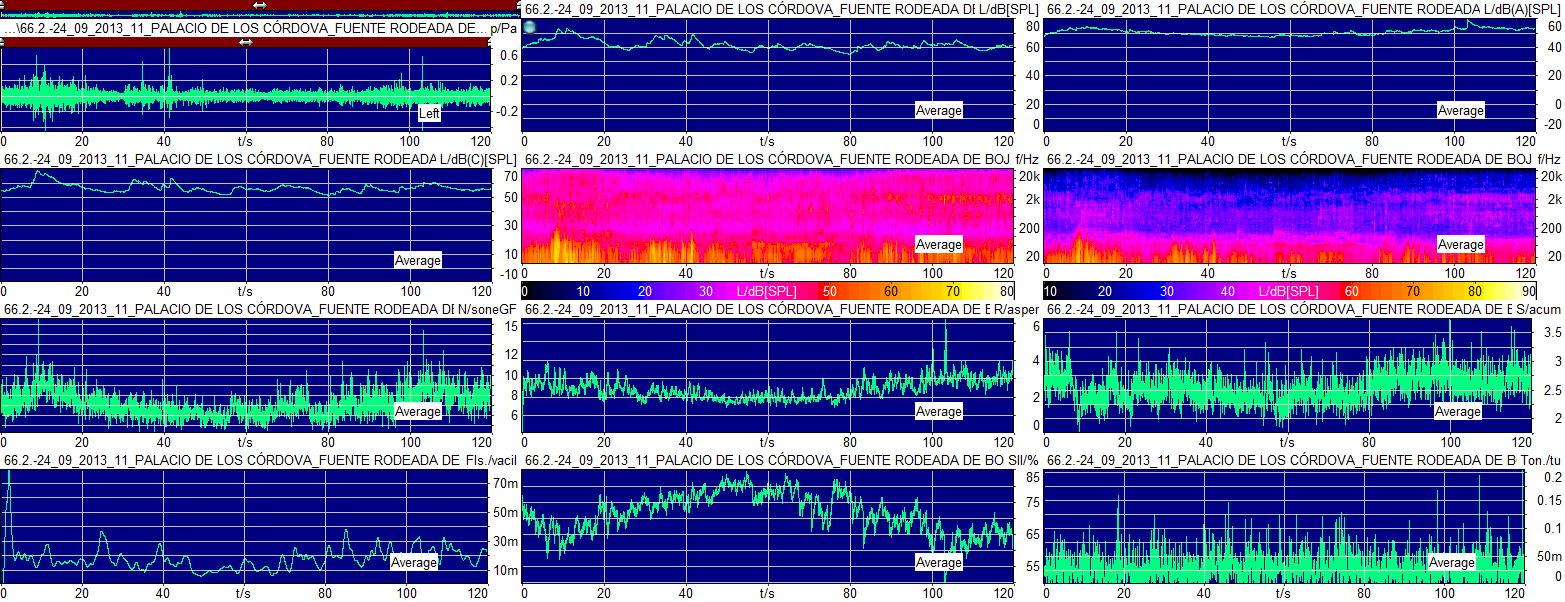Image resolution: width=1565 pixels, height=602 pixels.
Task: Click the Average label in the L/dB[SPL] level plot
Action: pos(938,111)
